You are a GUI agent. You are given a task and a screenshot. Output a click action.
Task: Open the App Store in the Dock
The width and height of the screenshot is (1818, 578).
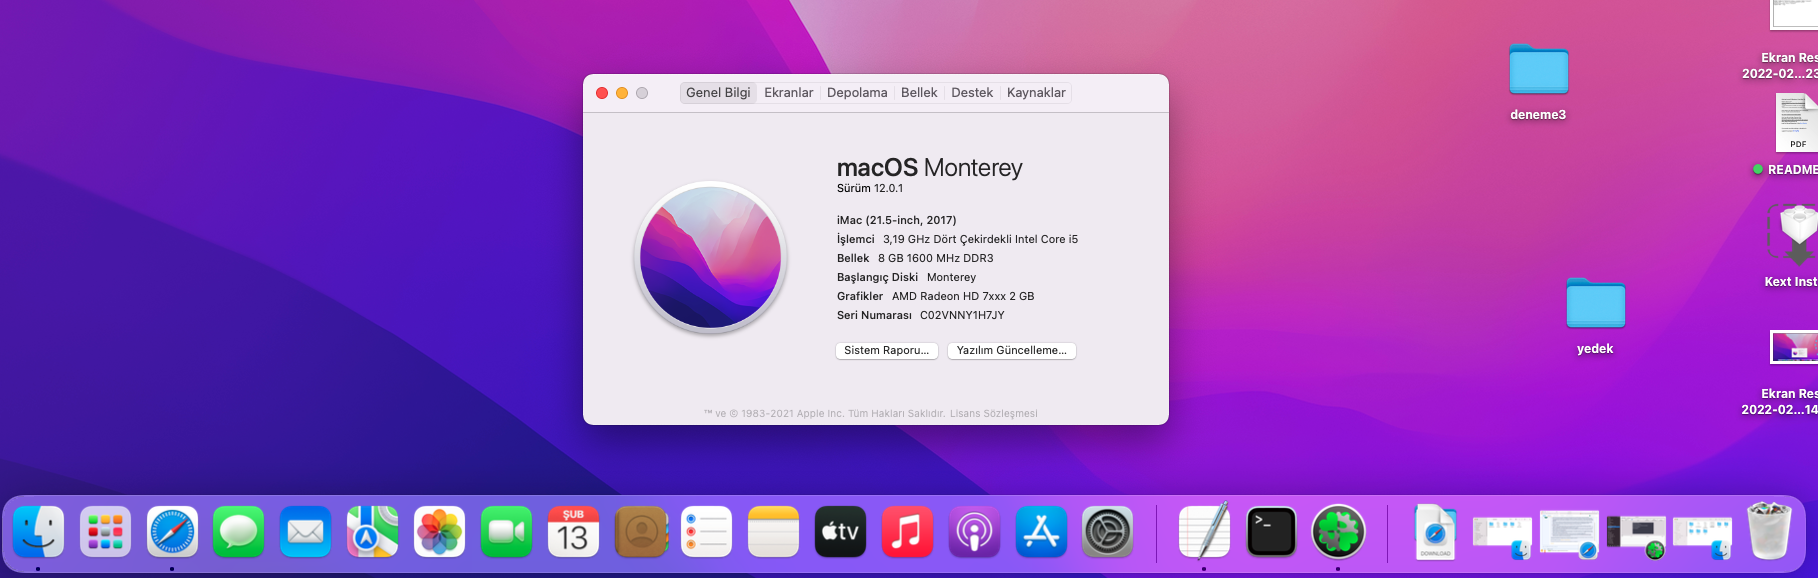tap(1042, 531)
